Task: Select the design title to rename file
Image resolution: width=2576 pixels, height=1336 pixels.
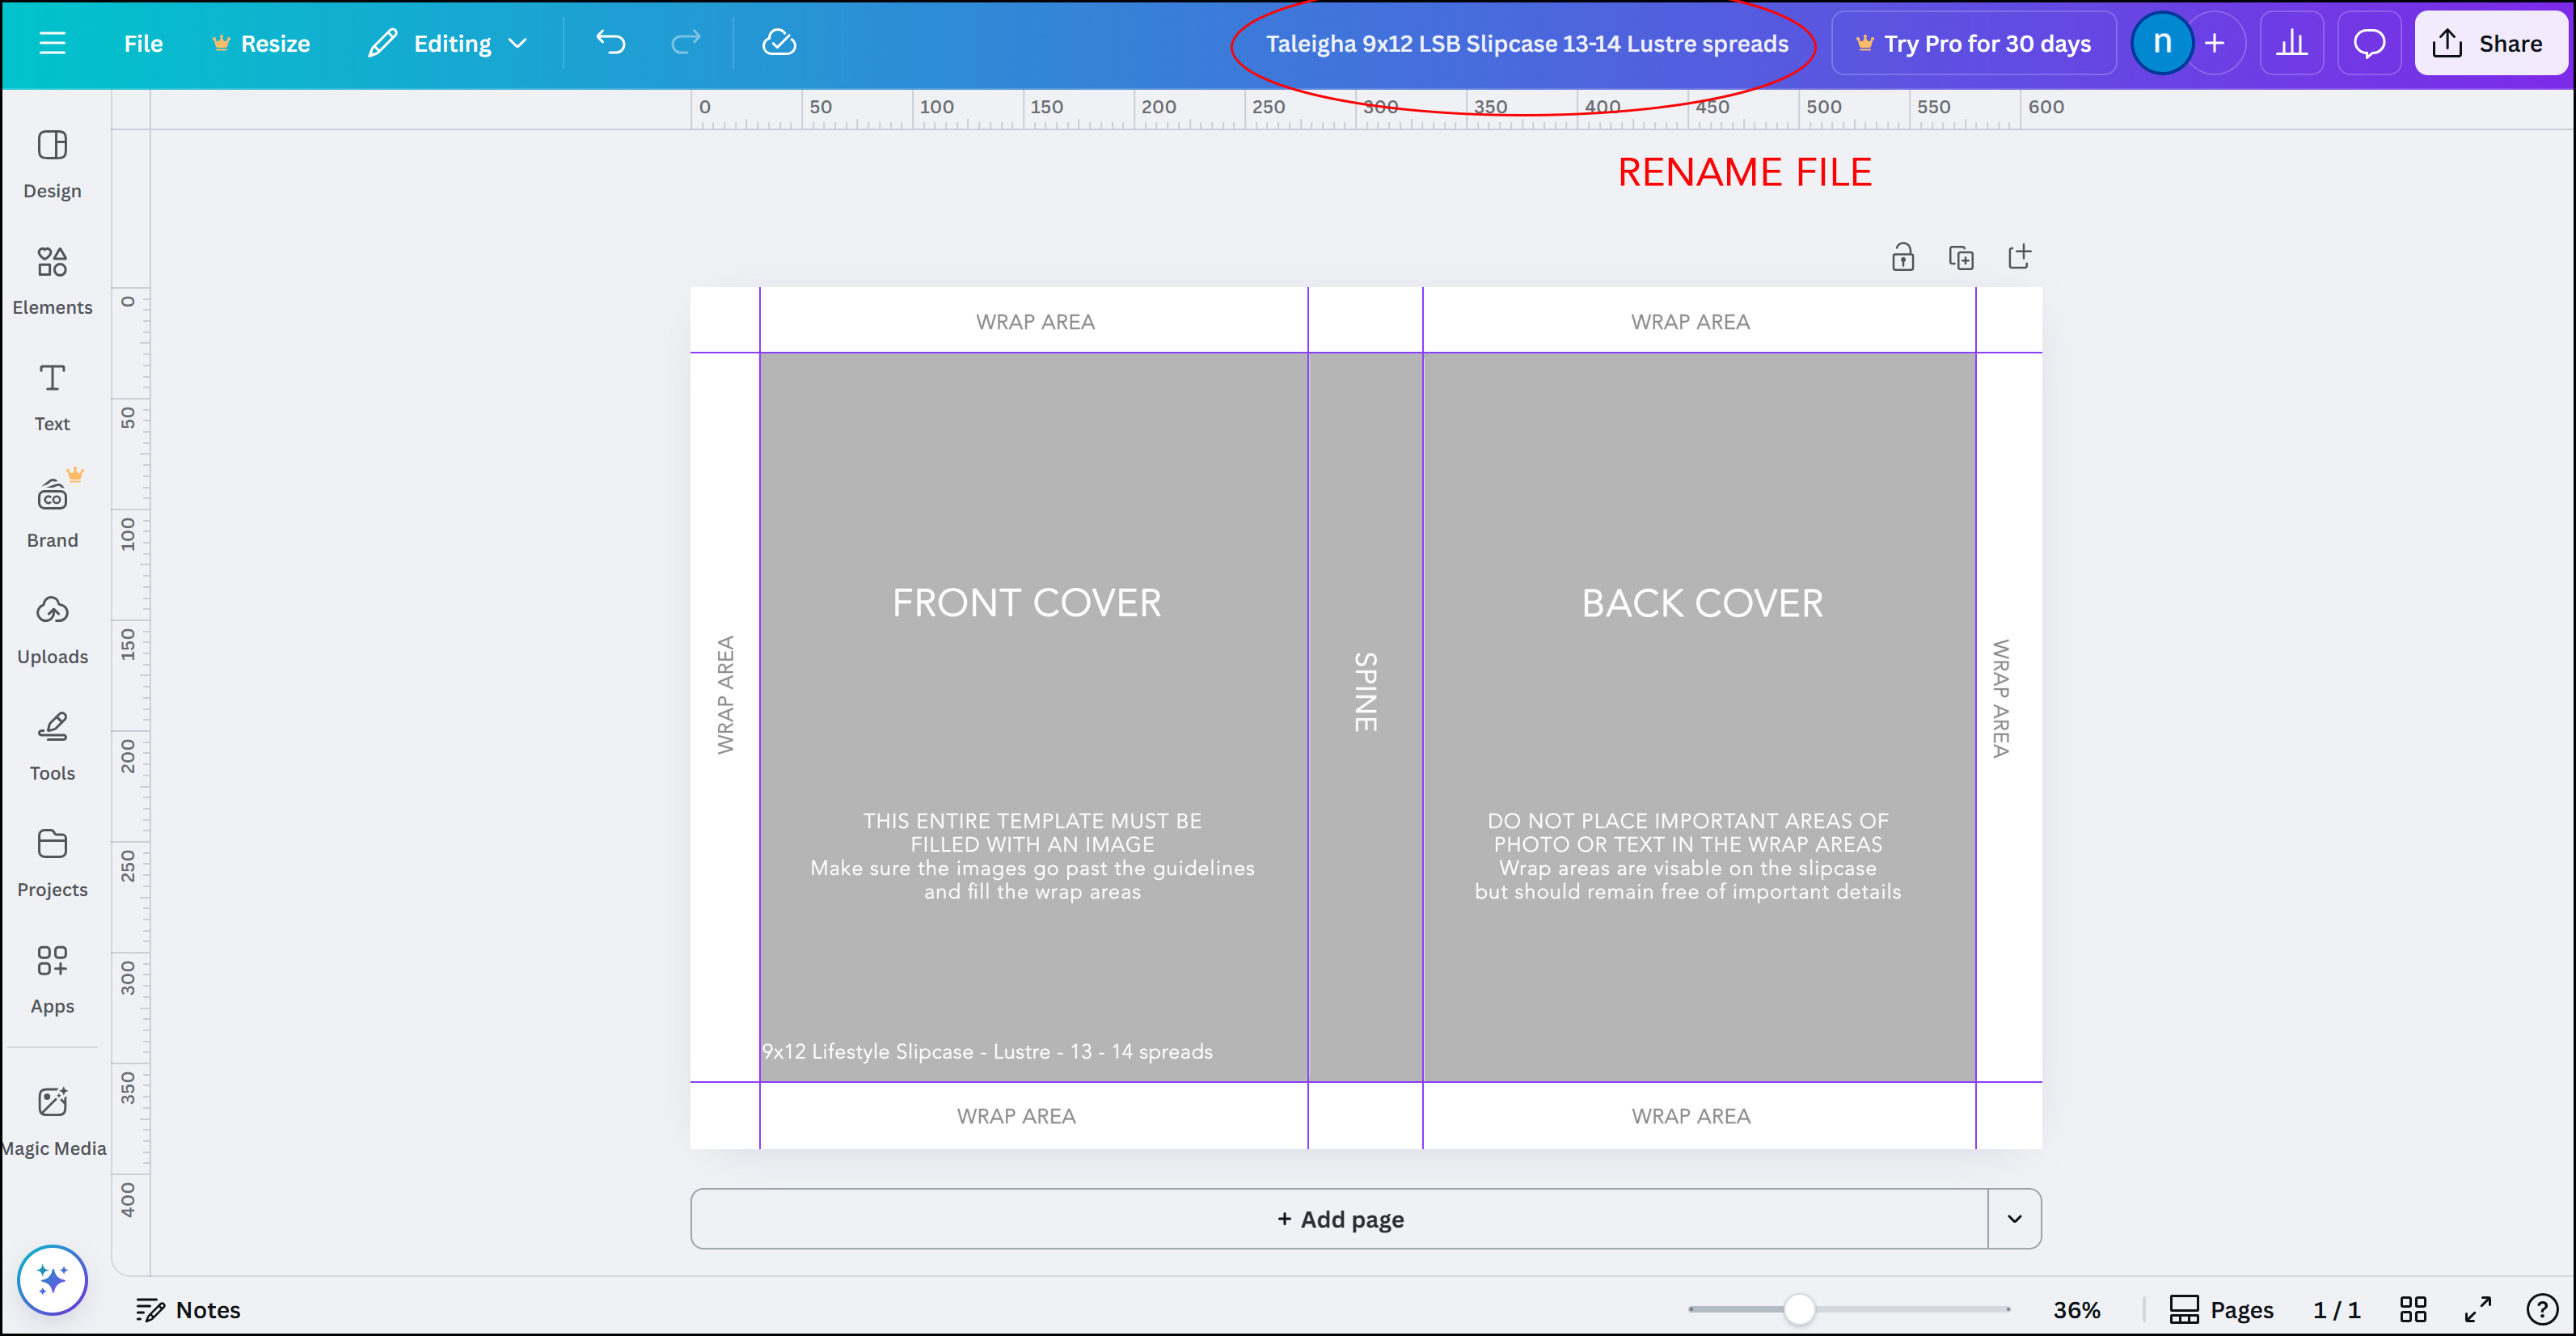Action: pos(1526,44)
